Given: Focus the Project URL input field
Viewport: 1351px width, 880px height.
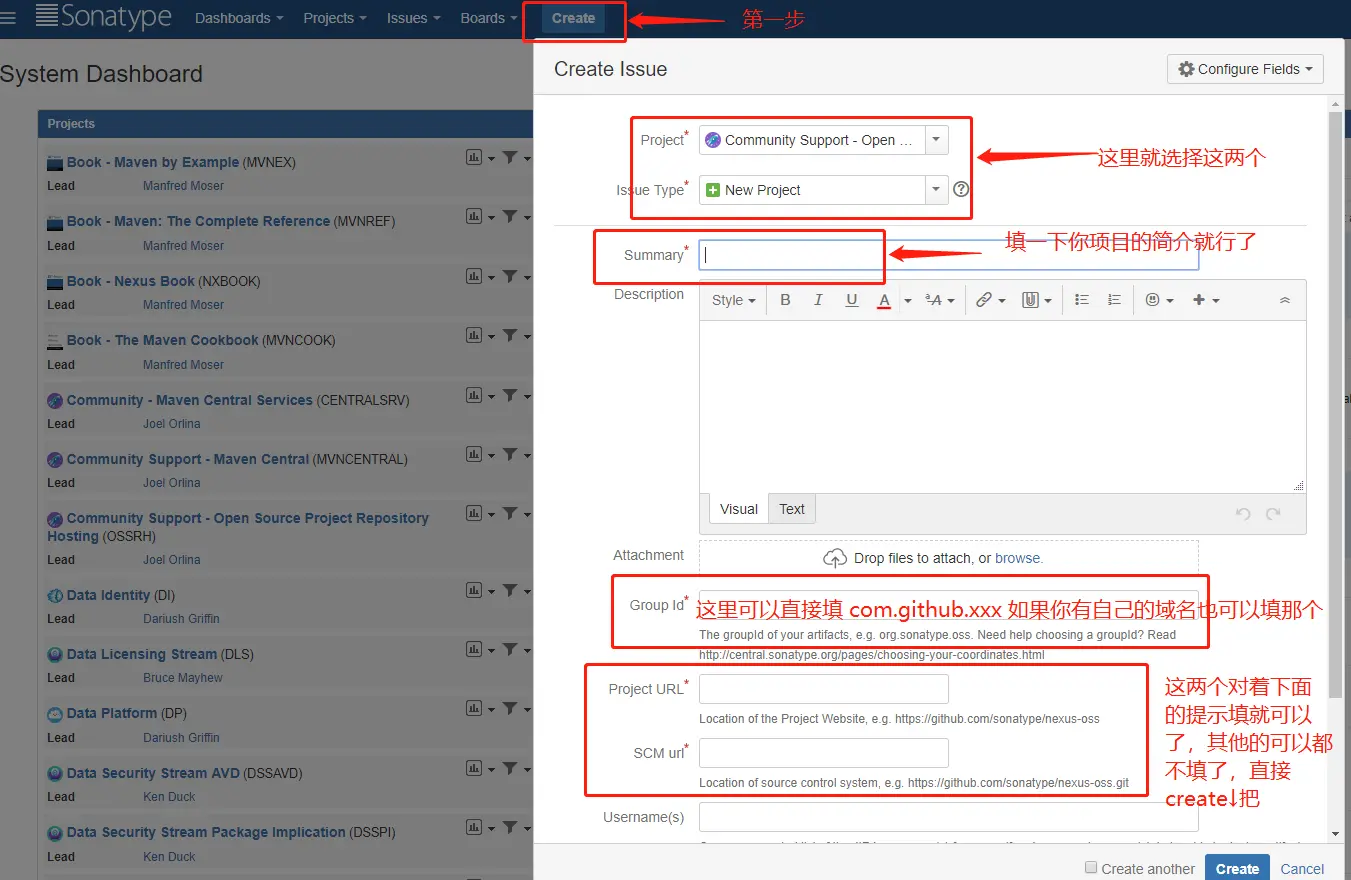Looking at the screenshot, I should click(x=823, y=689).
